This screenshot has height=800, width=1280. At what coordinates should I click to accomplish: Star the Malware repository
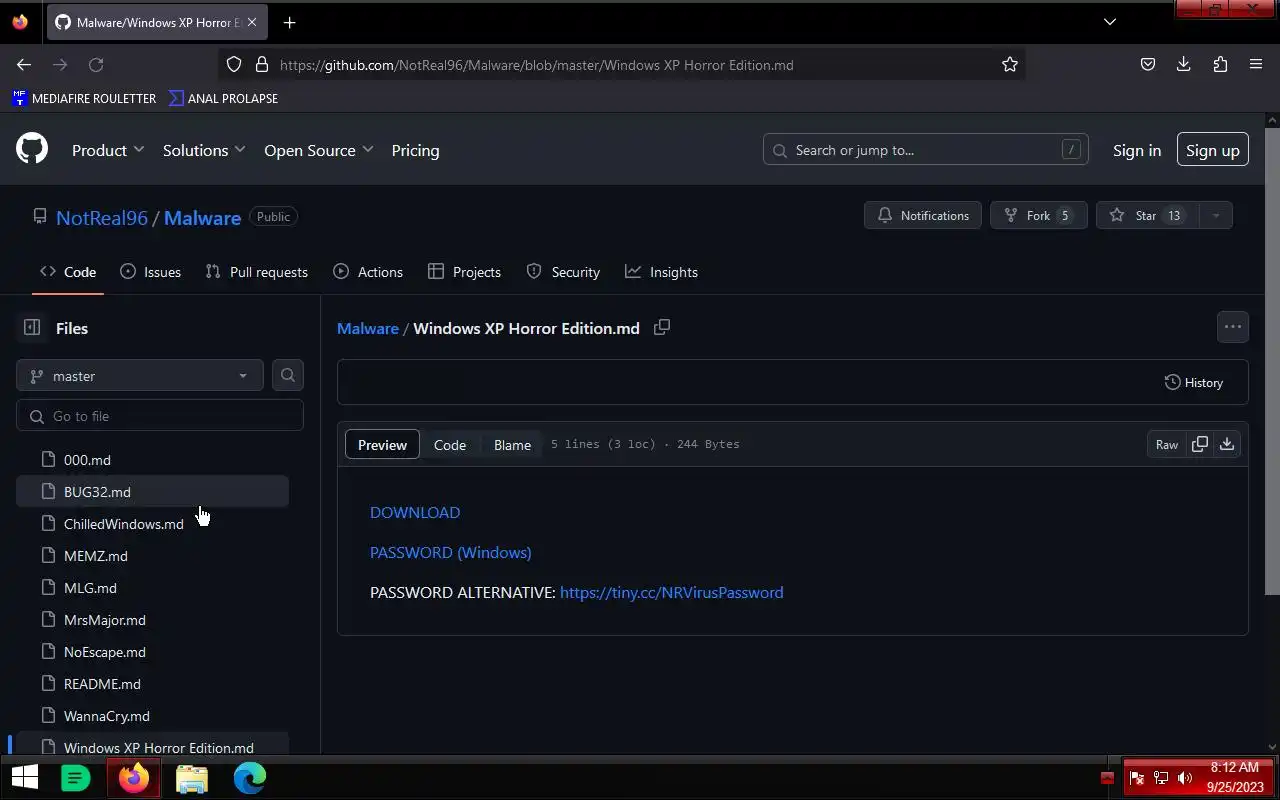point(1148,215)
